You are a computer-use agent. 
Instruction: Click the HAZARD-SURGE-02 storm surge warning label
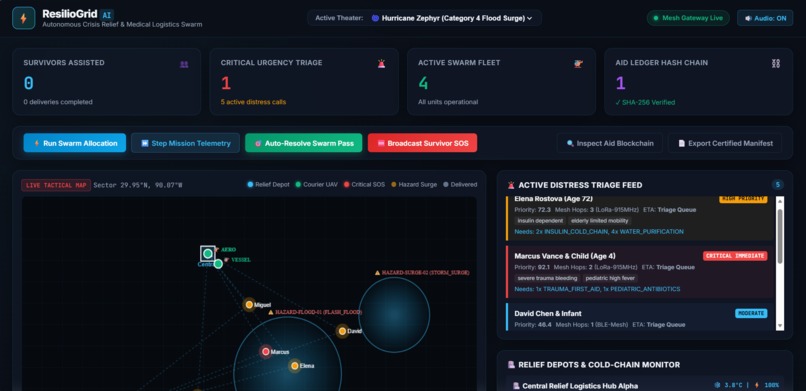tap(422, 273)
